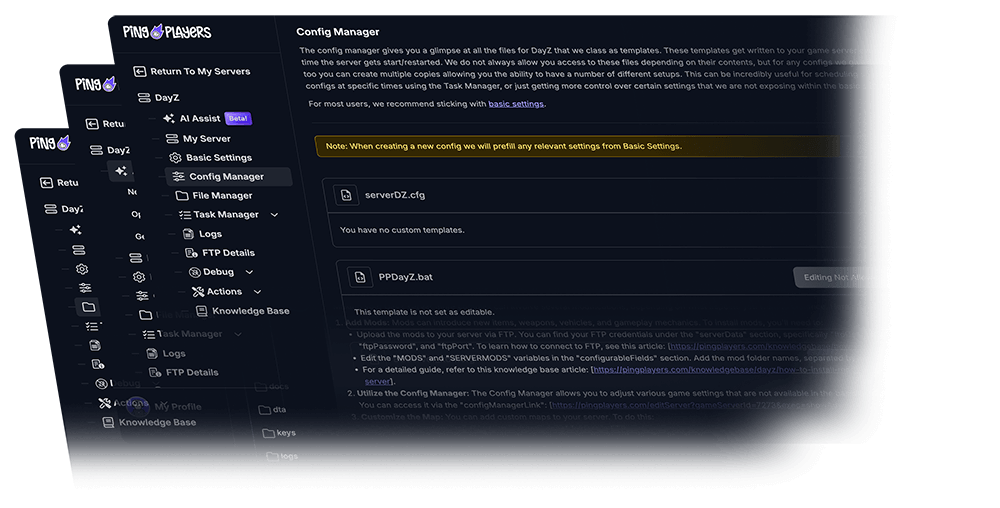Click gear icon in middle panel sidebar

click(138, 277)
